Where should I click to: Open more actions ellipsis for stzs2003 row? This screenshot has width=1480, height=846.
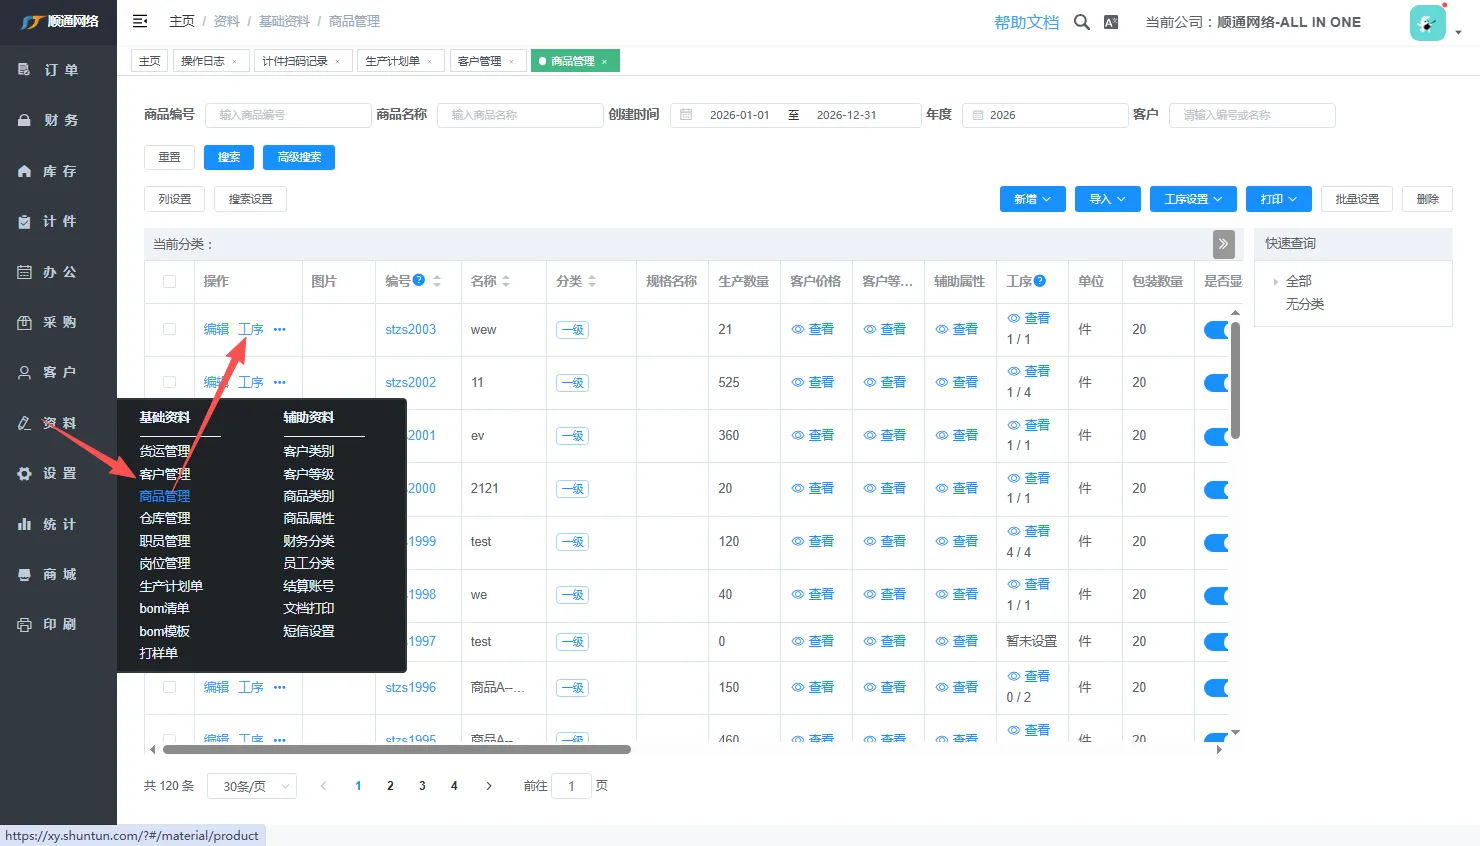(280, 330)
